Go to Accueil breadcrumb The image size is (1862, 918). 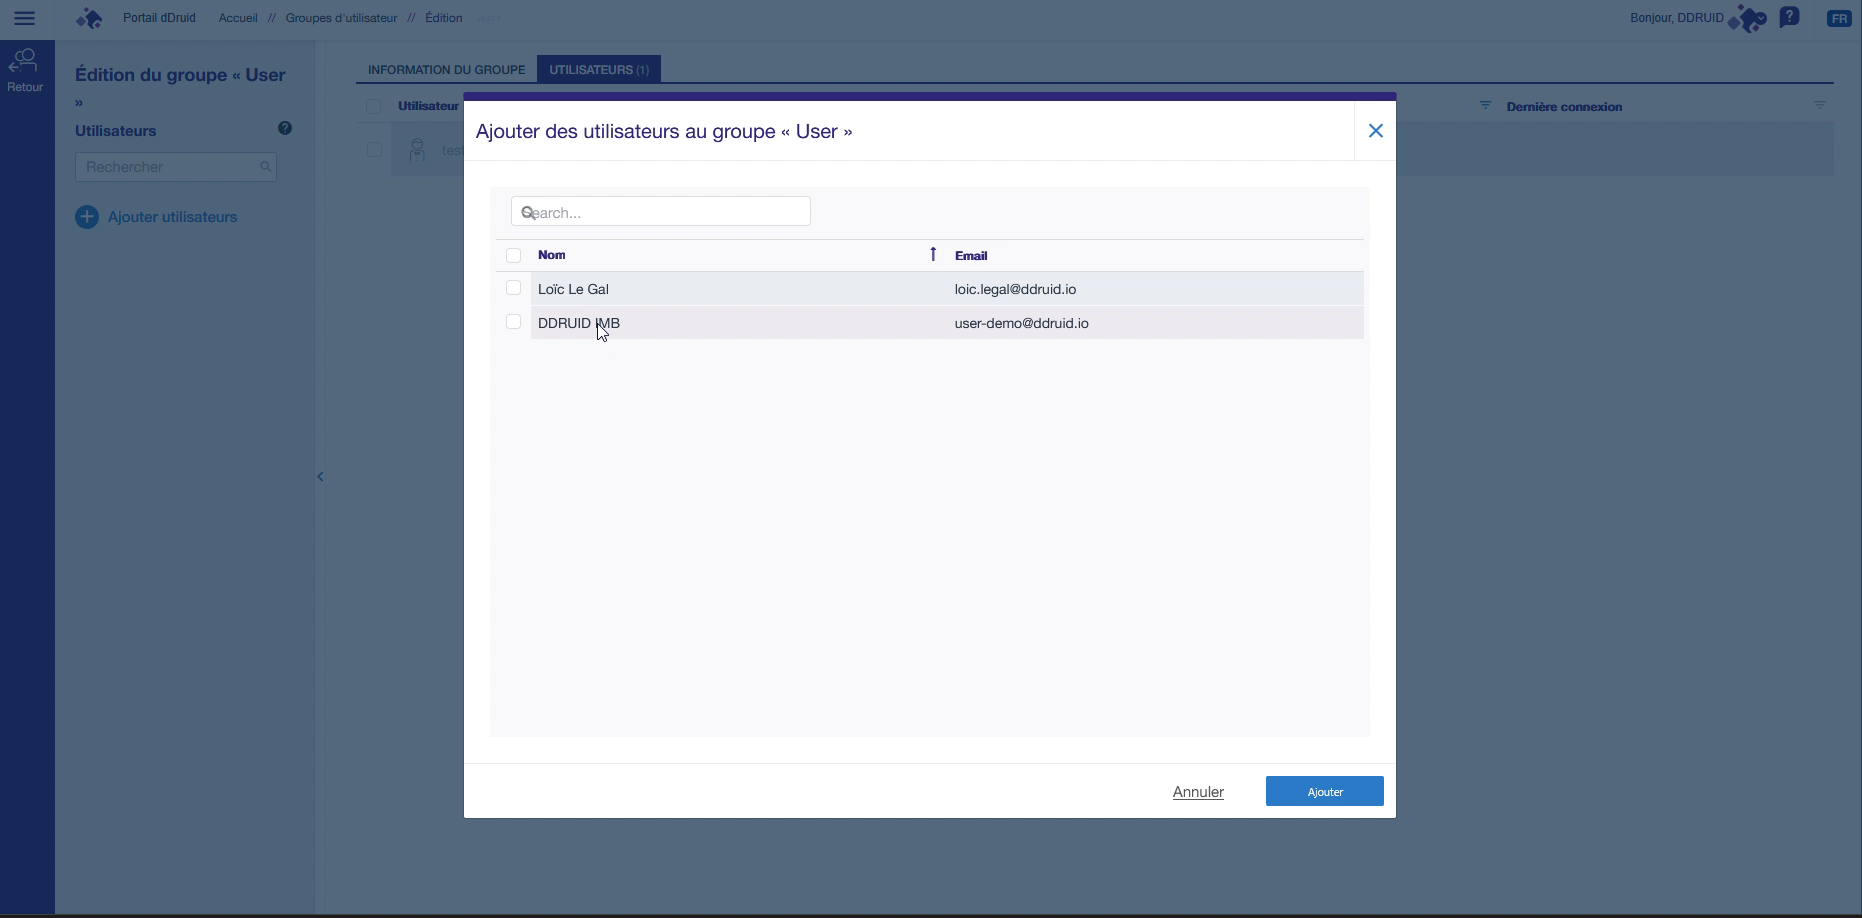pyautogui.click(x=238, y=18)
